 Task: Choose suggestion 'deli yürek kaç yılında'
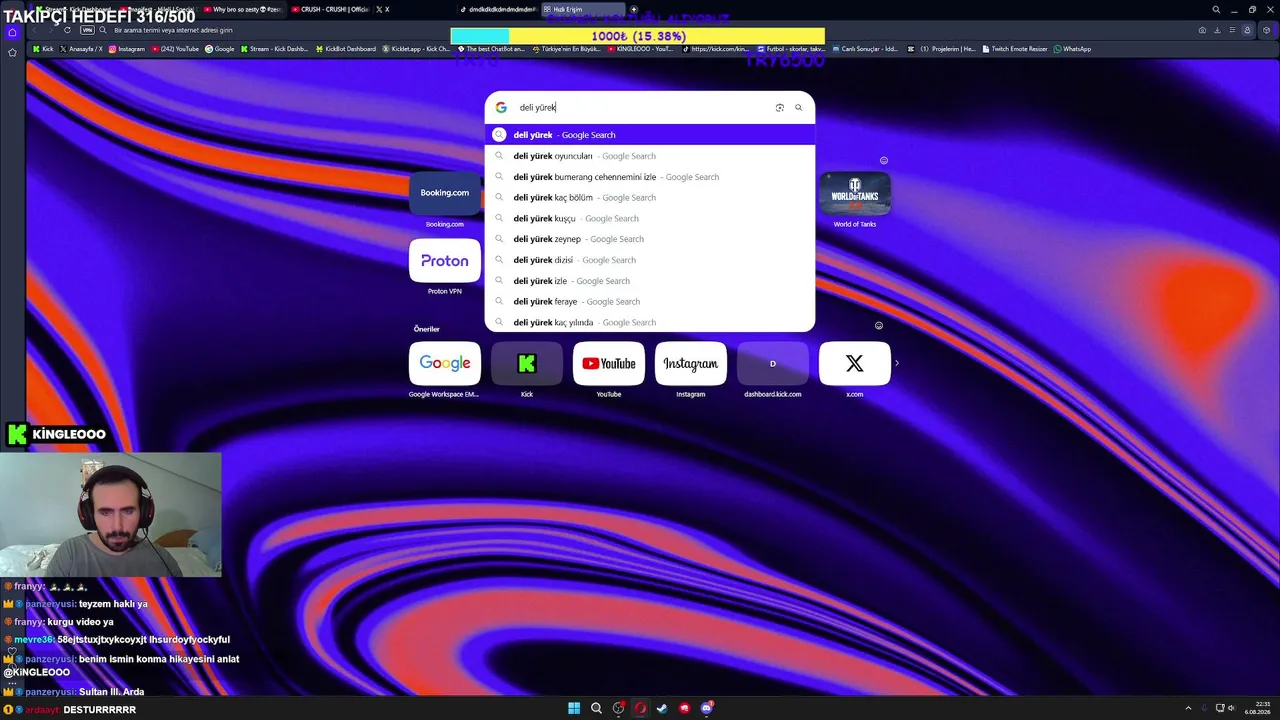pyautogui.click(x=650, y=322)
